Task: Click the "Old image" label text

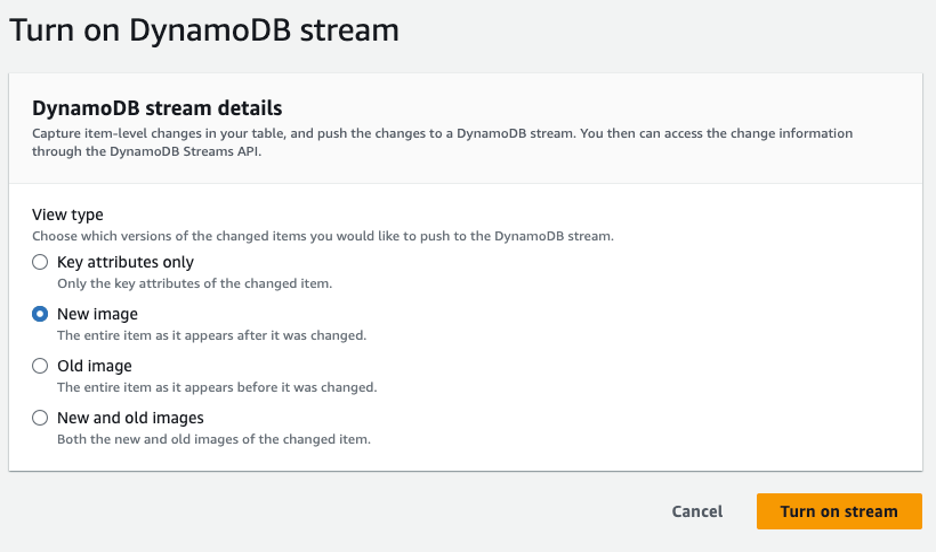Action: coord(94,366)
